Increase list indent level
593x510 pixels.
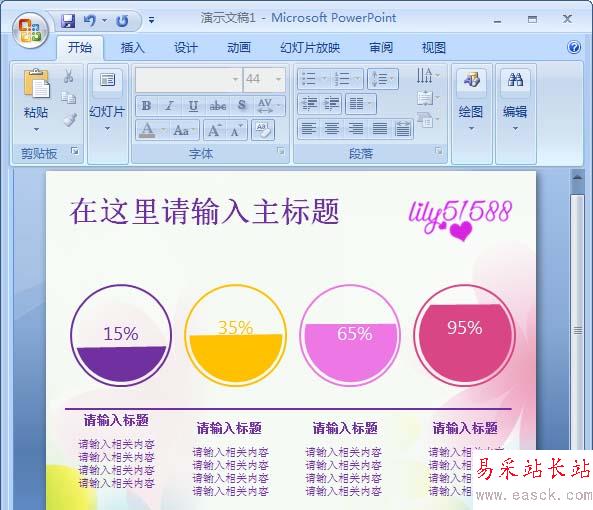click(x=331, y=104)
